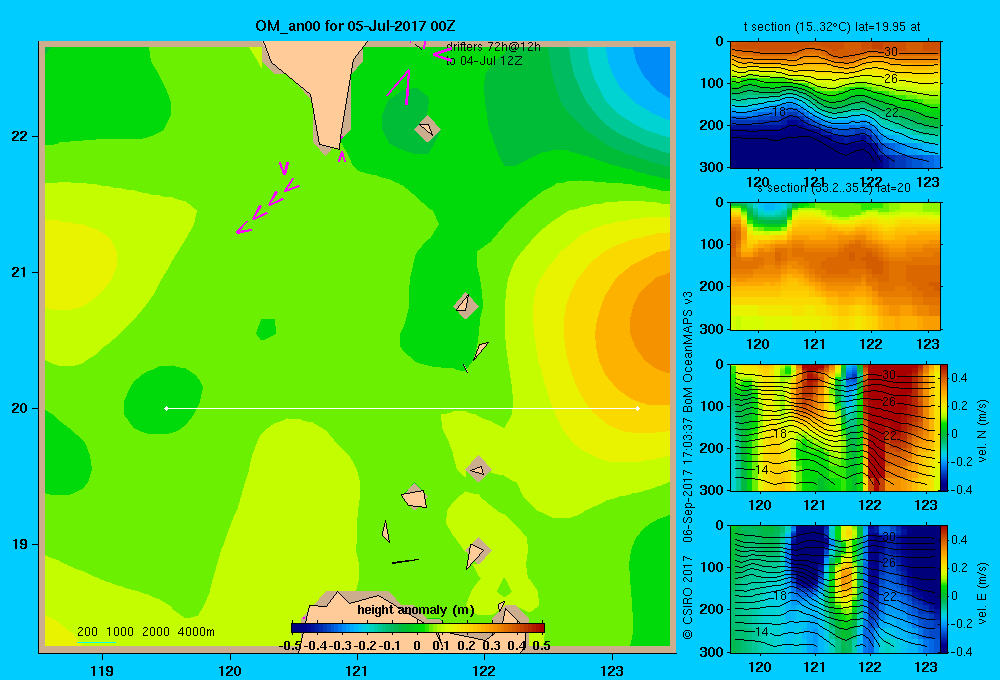Open the salinity section panel

(x=835, y=266)
